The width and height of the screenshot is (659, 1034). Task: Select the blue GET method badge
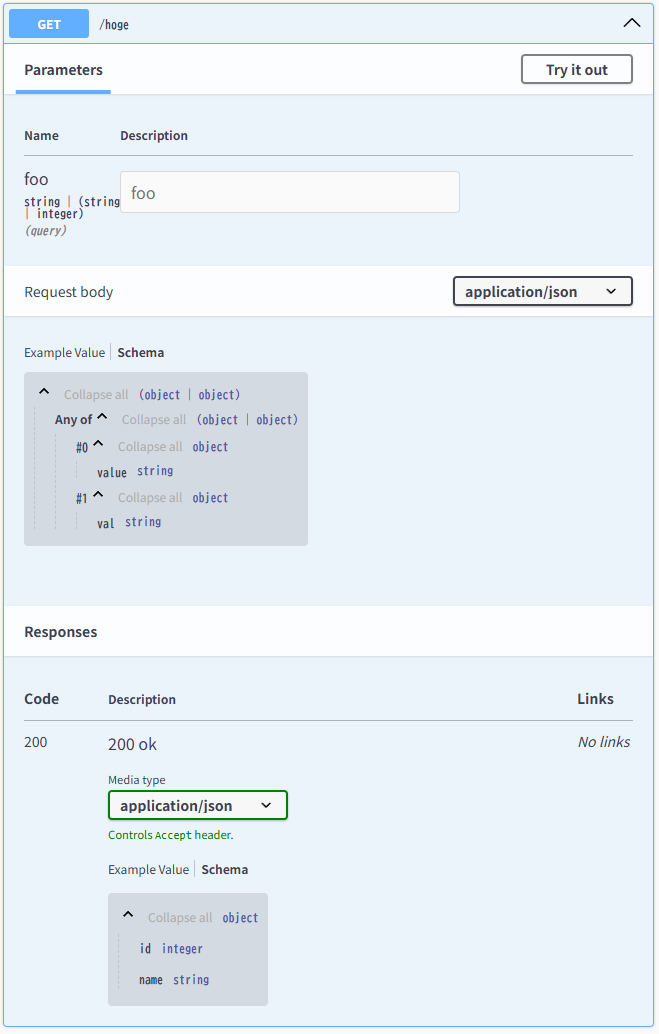(x=48, y=23)
